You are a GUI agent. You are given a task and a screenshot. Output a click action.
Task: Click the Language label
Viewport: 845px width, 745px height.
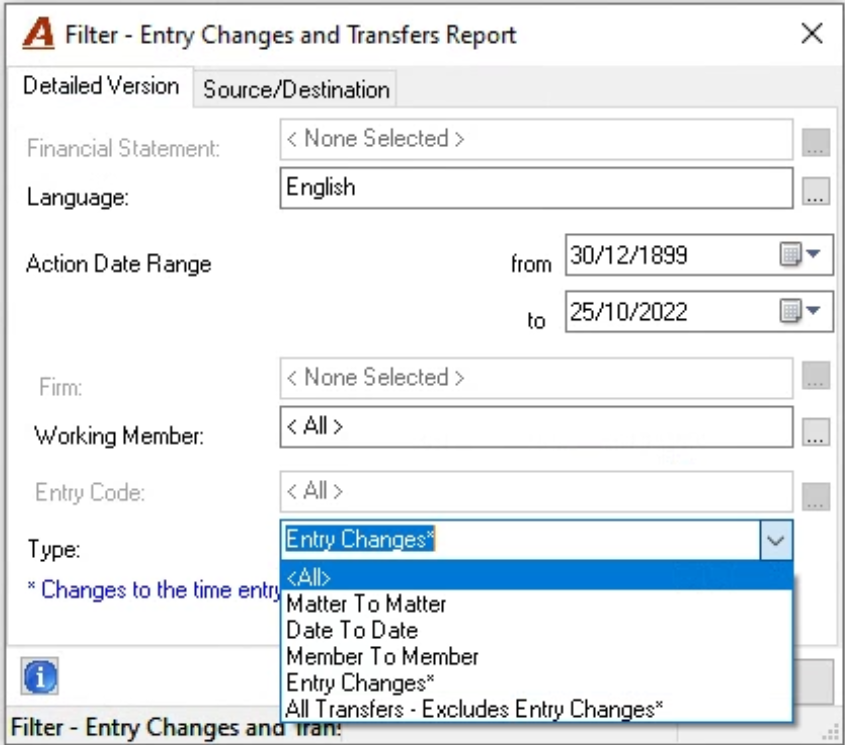78,197
